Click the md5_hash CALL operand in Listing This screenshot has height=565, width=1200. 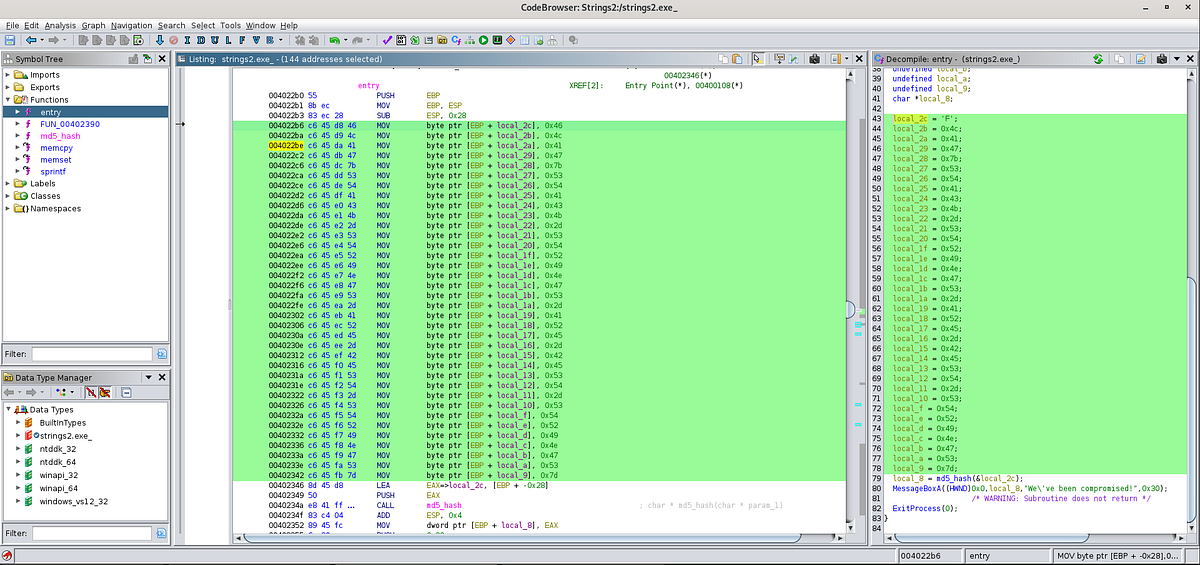442,505
